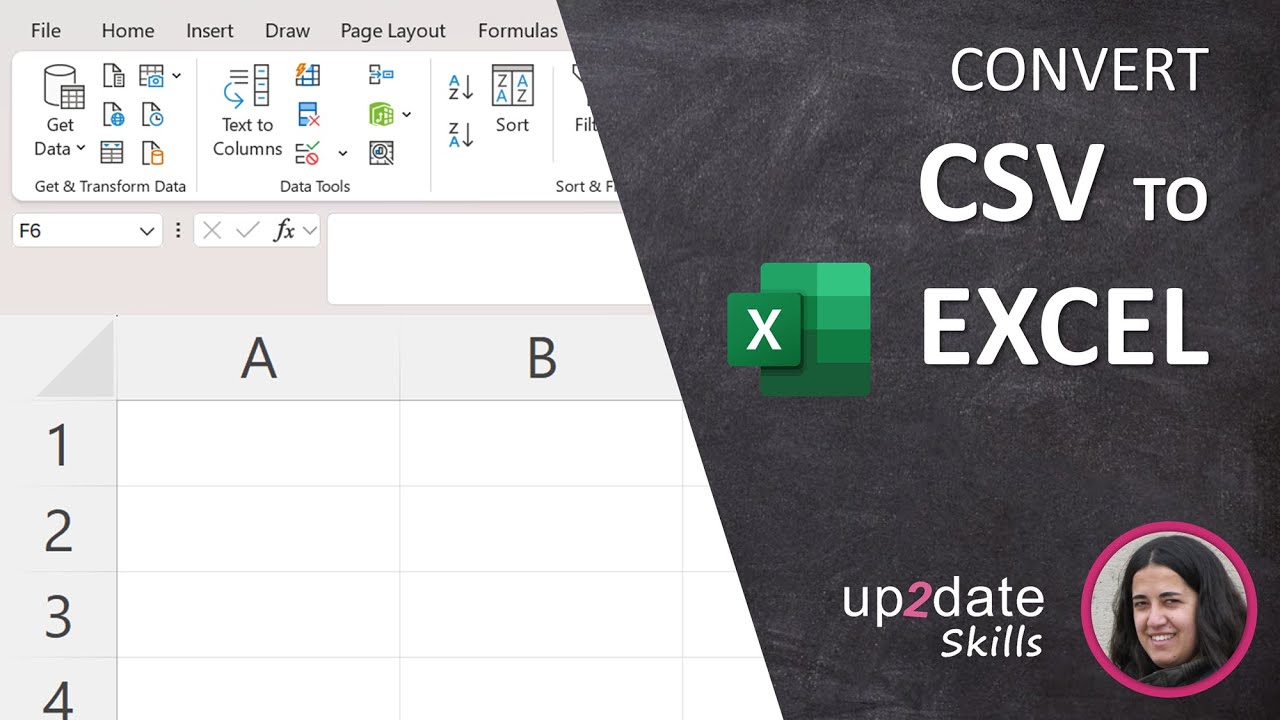
Task: Expand the Data Validation dropdown arrow
Action: click(342, 154)
